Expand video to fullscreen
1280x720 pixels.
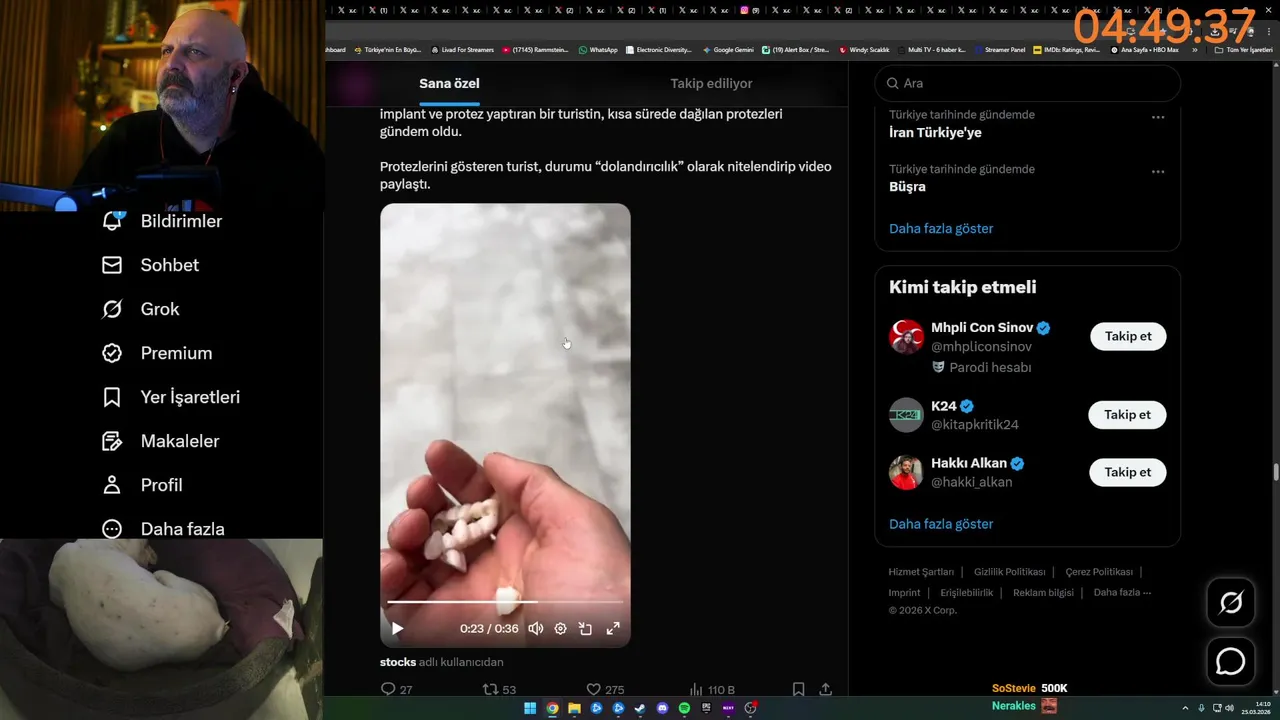click(x=613, y=629)
